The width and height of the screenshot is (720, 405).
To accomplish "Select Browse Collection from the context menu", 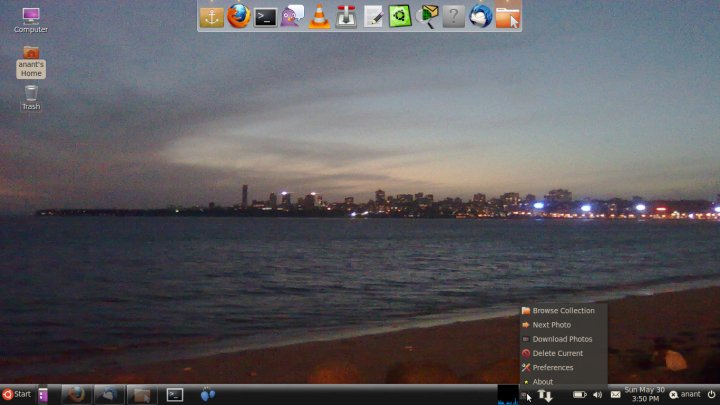I will pos(563,311).
